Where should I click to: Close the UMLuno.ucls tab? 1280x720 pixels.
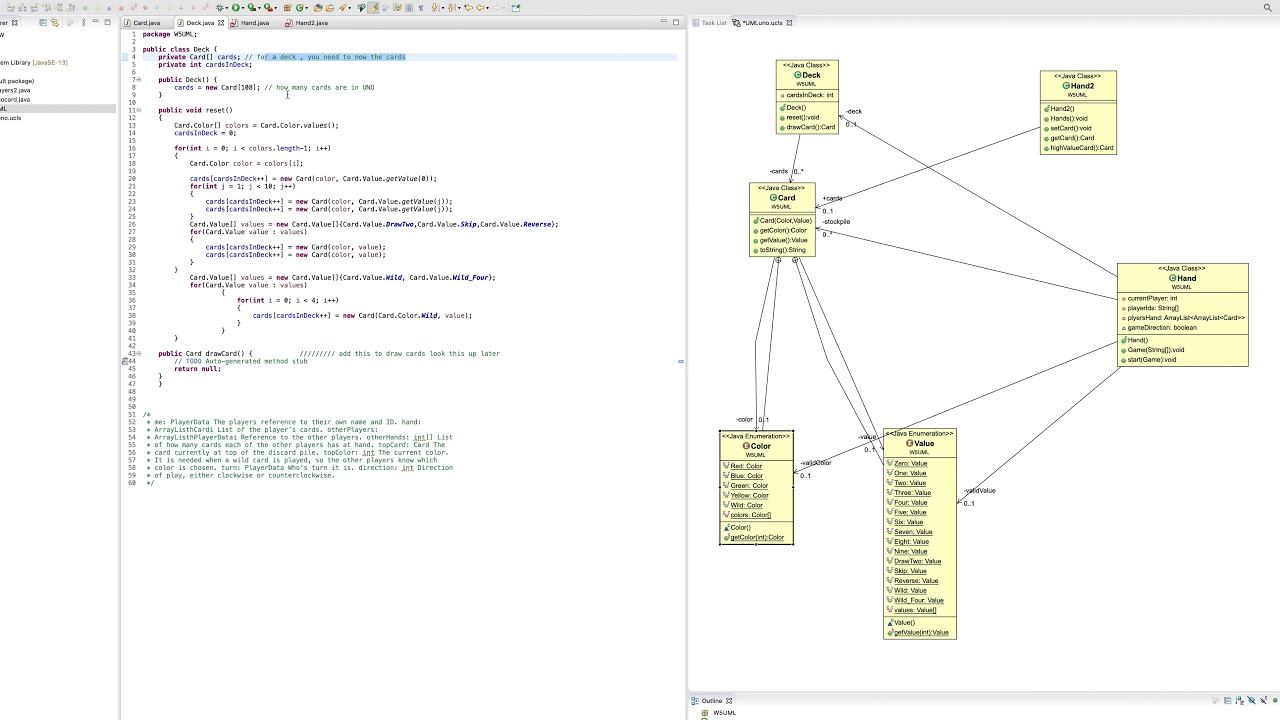pos(789,23)
